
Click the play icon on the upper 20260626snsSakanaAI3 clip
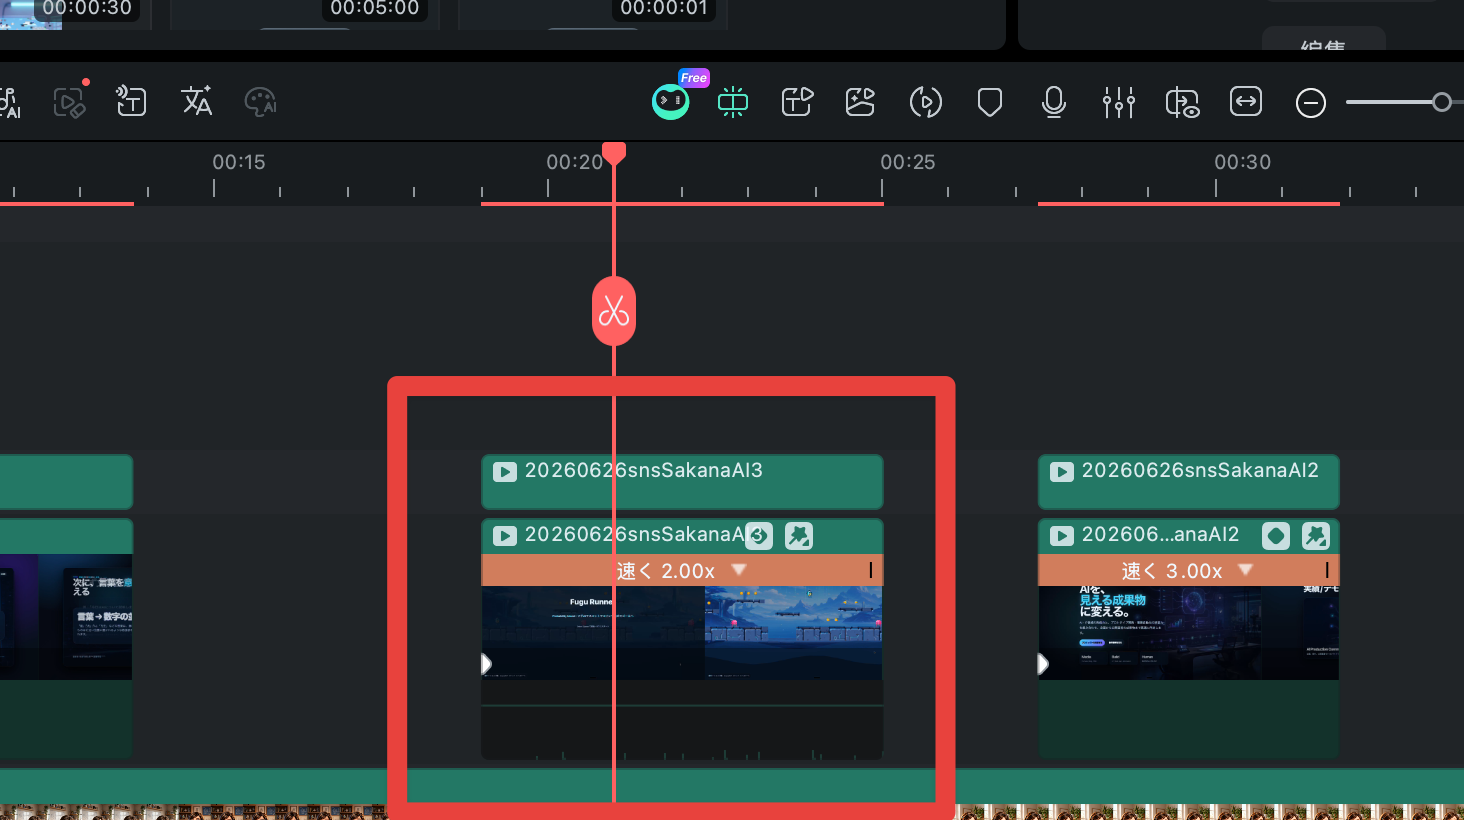(x=505, y=471)
